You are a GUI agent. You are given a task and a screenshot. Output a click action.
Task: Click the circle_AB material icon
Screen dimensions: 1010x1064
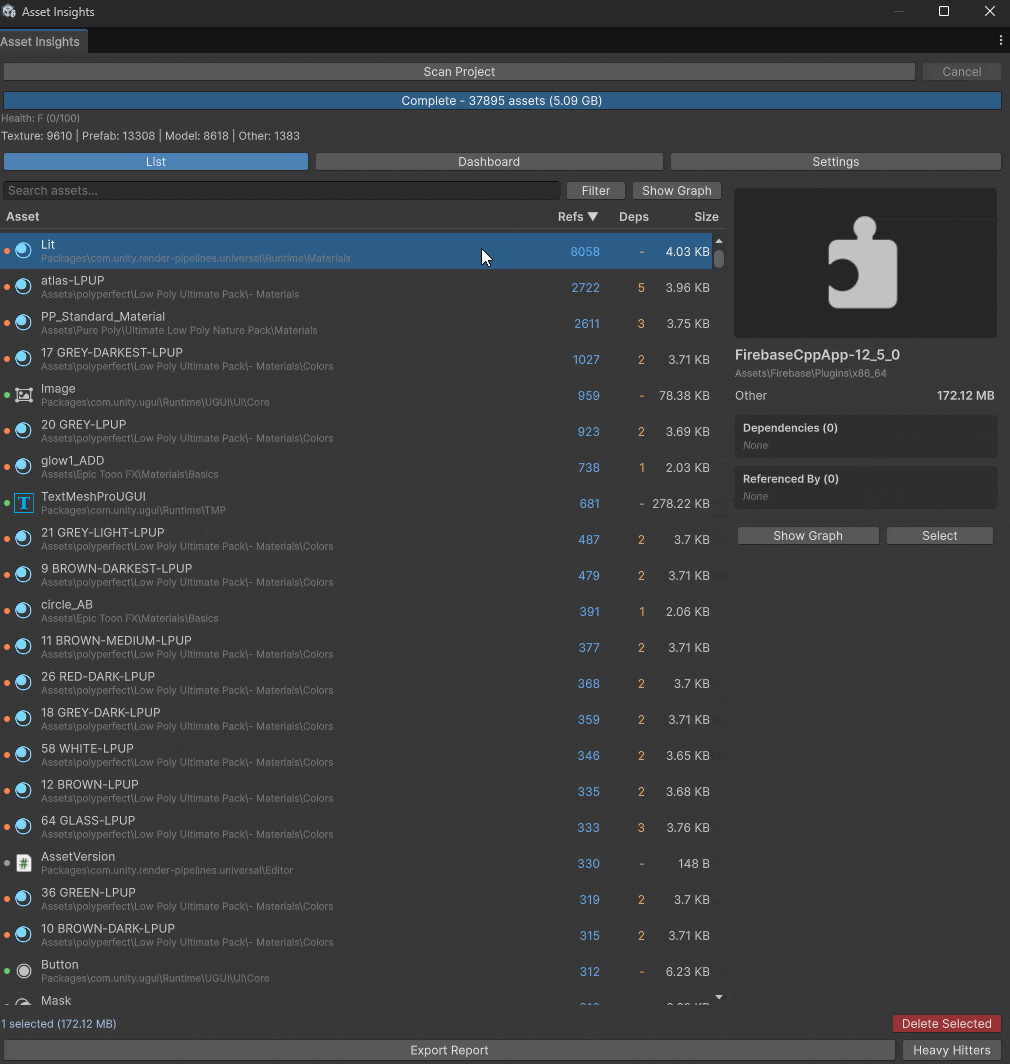click(x=24, y=610)
